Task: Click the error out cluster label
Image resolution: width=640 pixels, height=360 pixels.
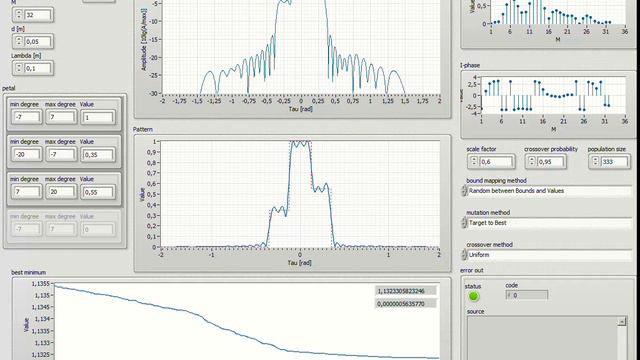Action: coord(471,270)
